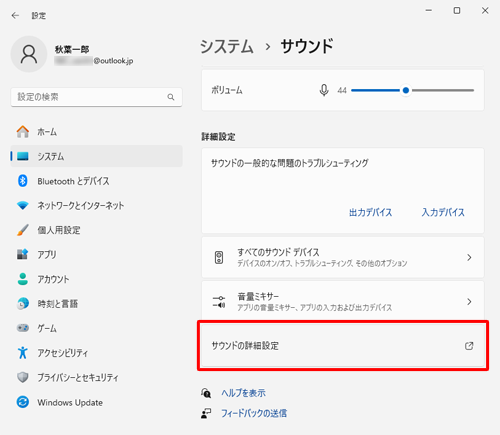The height and width of the screenshot is (435, 500).
Task: Click the microphone volume slider knob
Action: point(406,90)
